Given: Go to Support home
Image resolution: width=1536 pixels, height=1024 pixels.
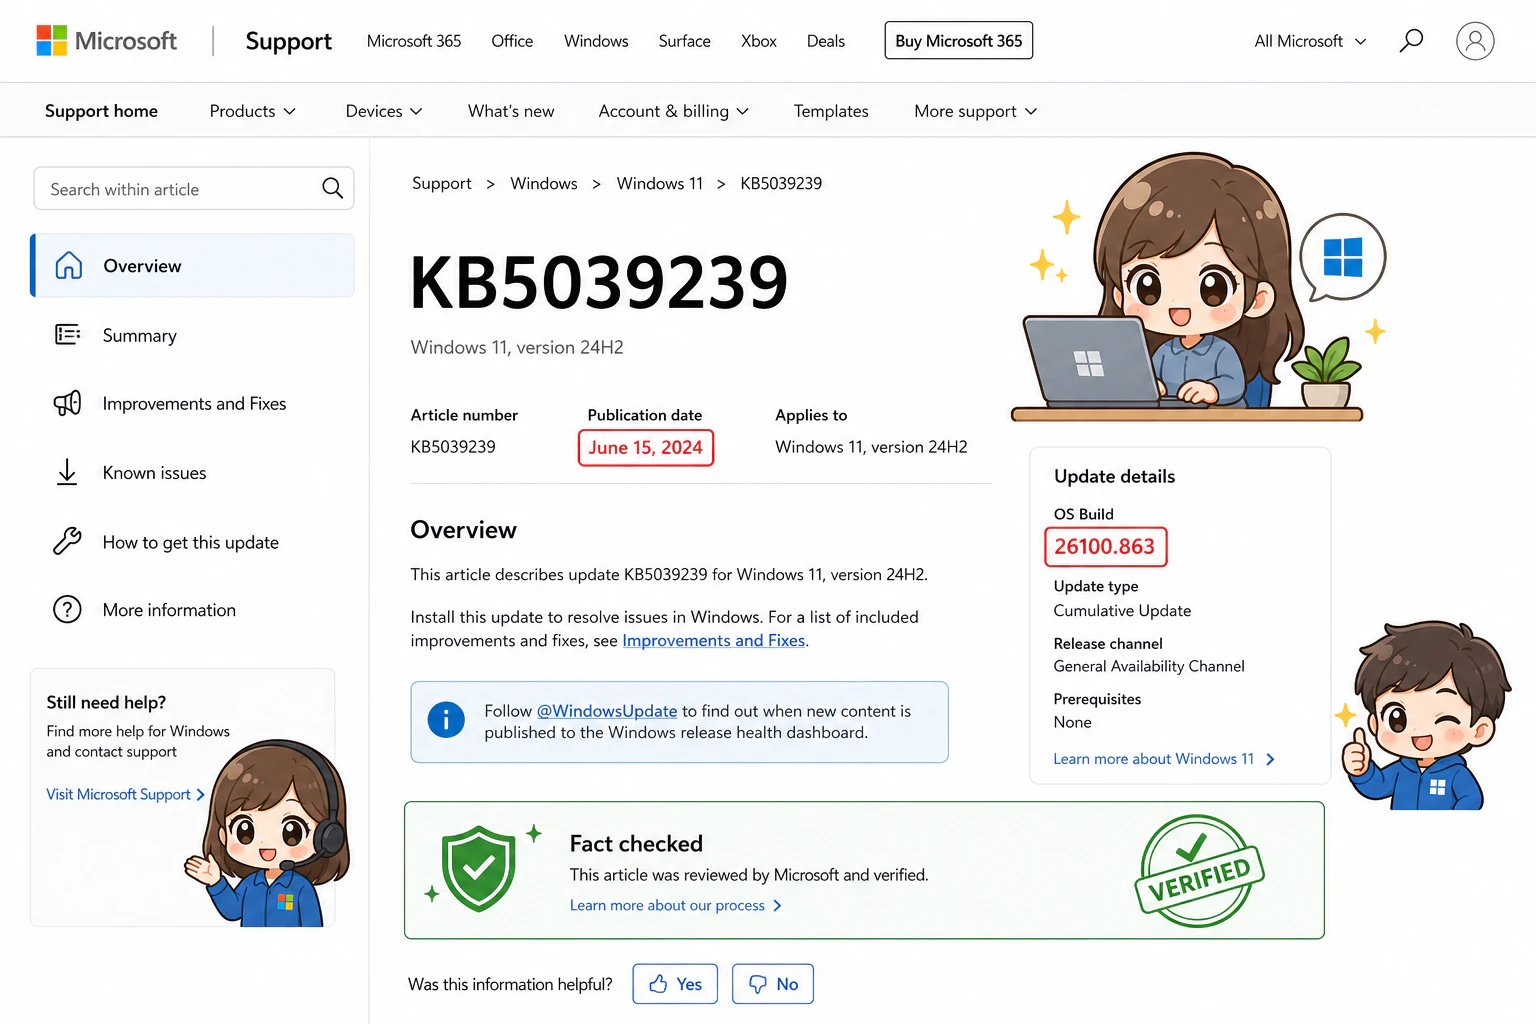Looking at the screenshot, I should coord(101,111).
